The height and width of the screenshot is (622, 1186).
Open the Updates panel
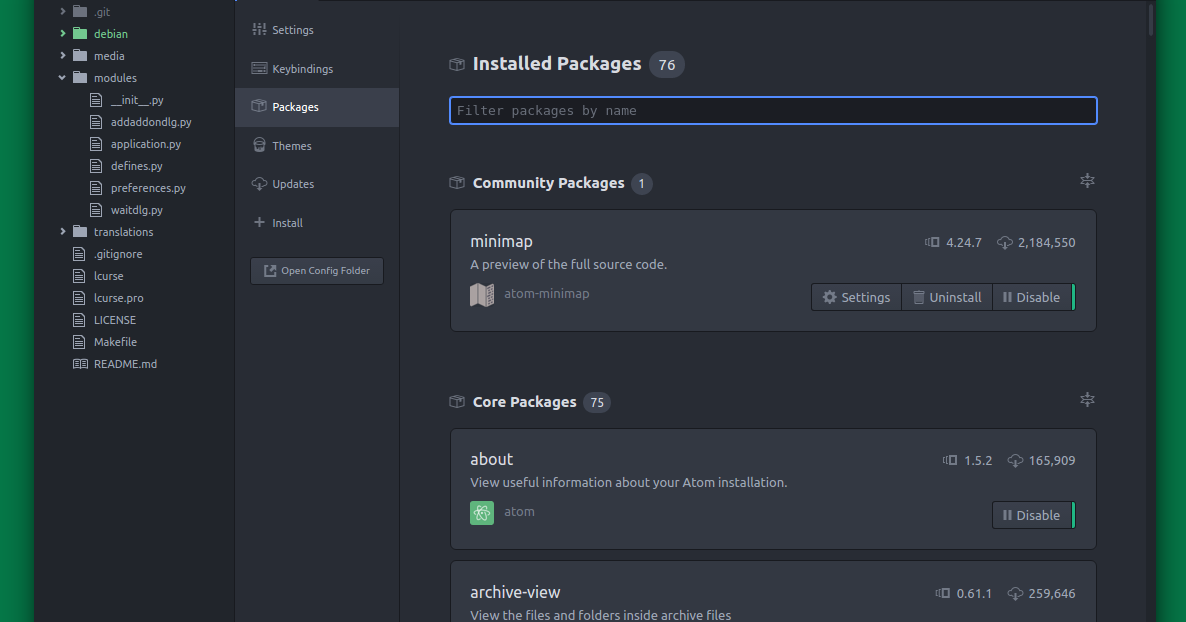click(293, 184)
